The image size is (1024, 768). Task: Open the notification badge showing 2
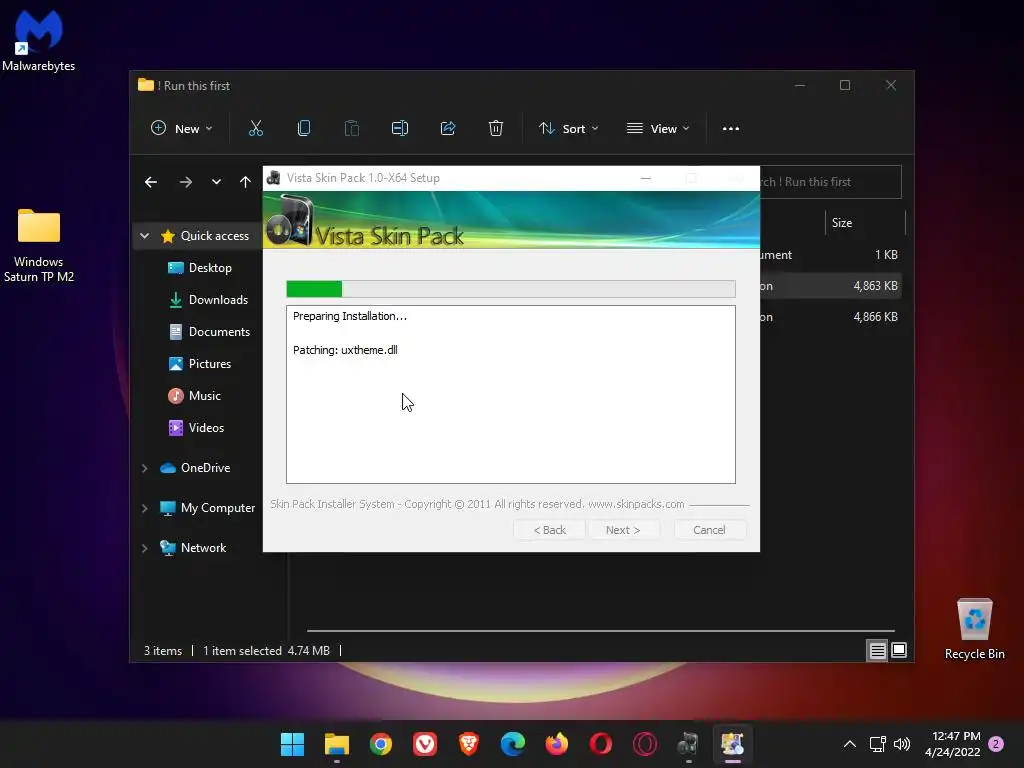[996, 744]
